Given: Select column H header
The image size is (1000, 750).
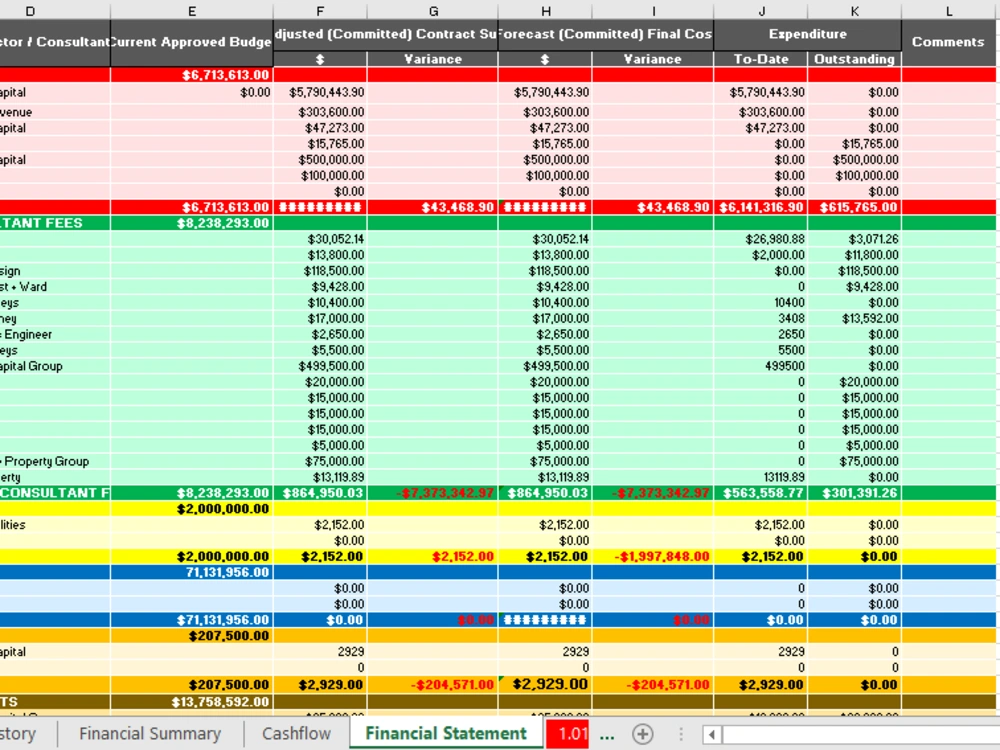Looking at the screenshot, I should click(545, 11).
